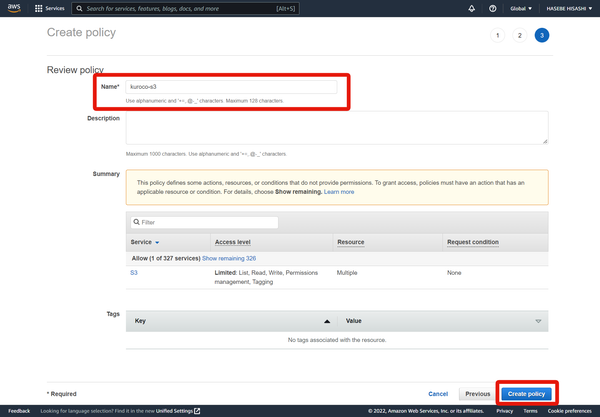Go to wizard step 1
This screenshot has height=417, width=600.
point(497,35)
